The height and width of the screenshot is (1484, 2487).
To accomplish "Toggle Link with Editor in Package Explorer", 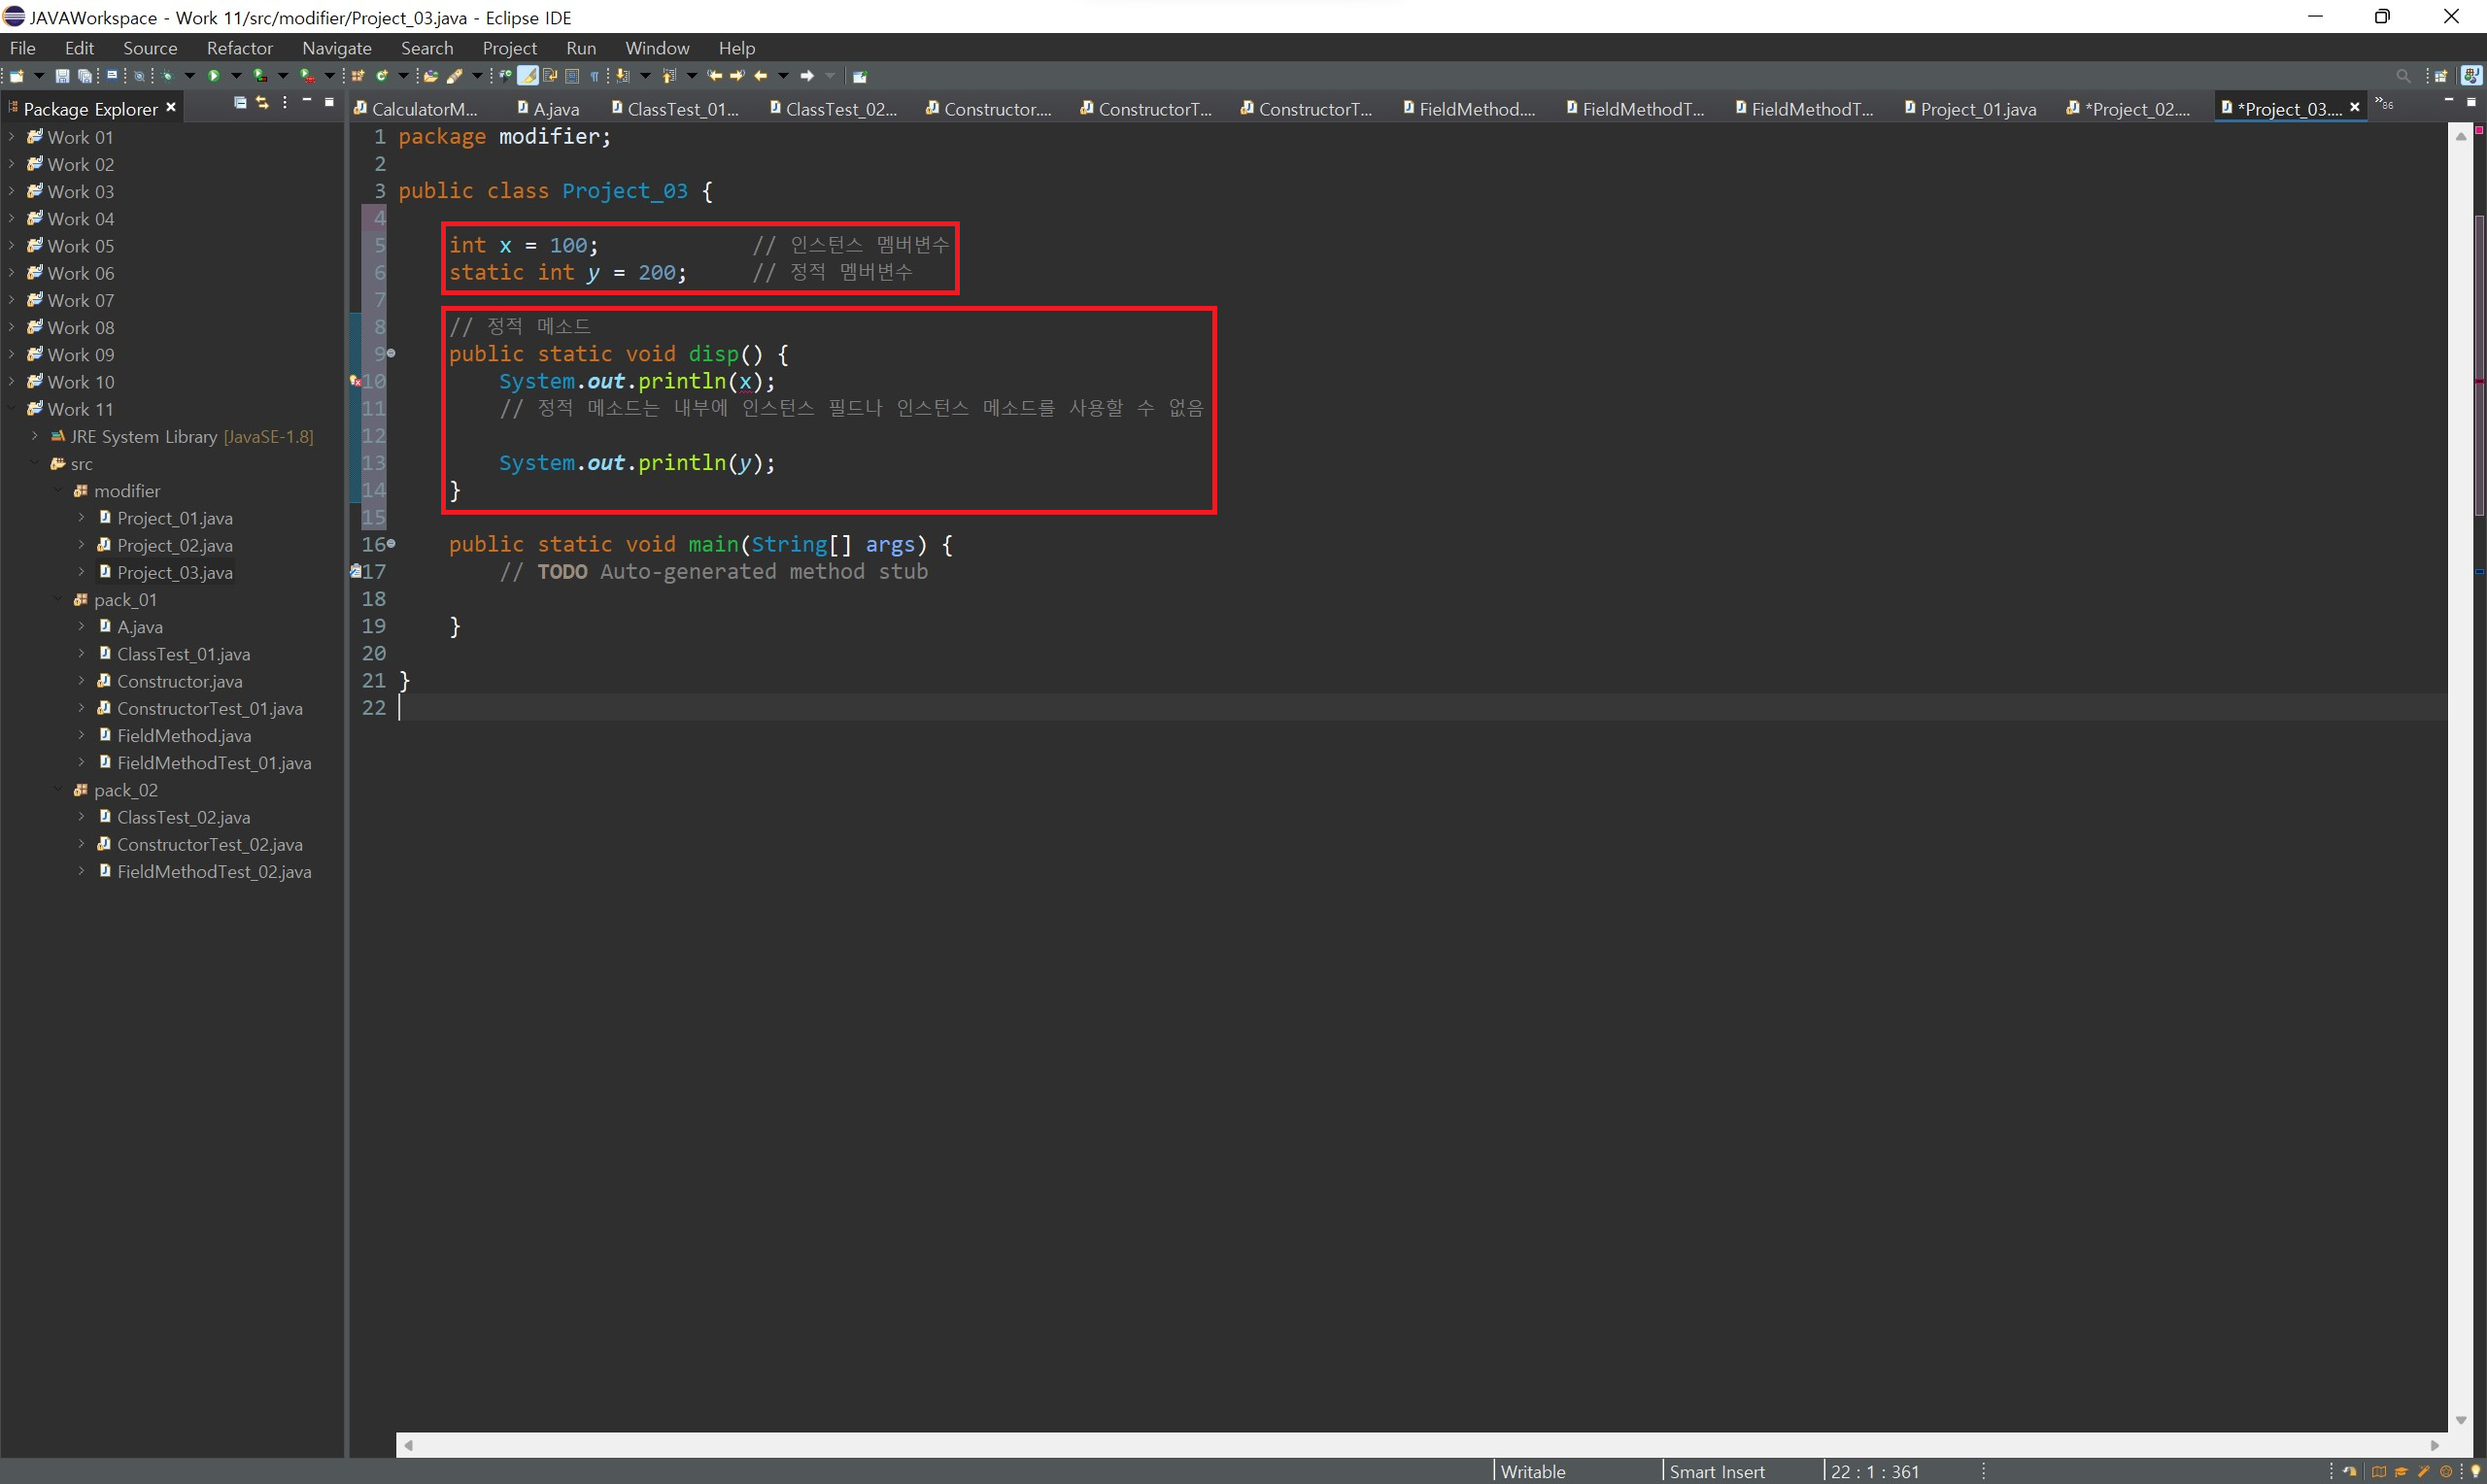I will click(262, 103).
